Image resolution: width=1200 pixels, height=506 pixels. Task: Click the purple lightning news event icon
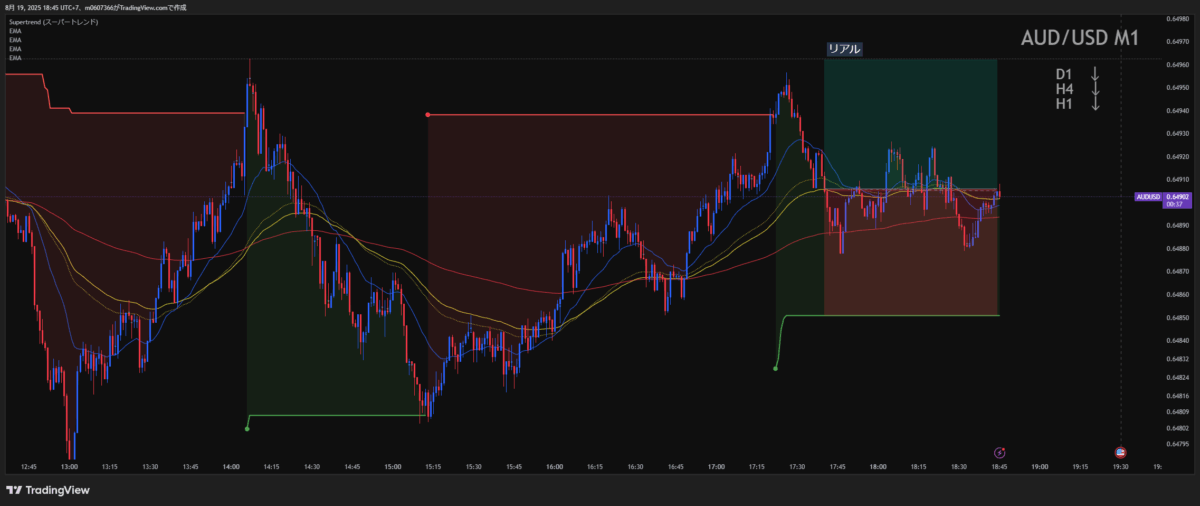tap(999, 452)
